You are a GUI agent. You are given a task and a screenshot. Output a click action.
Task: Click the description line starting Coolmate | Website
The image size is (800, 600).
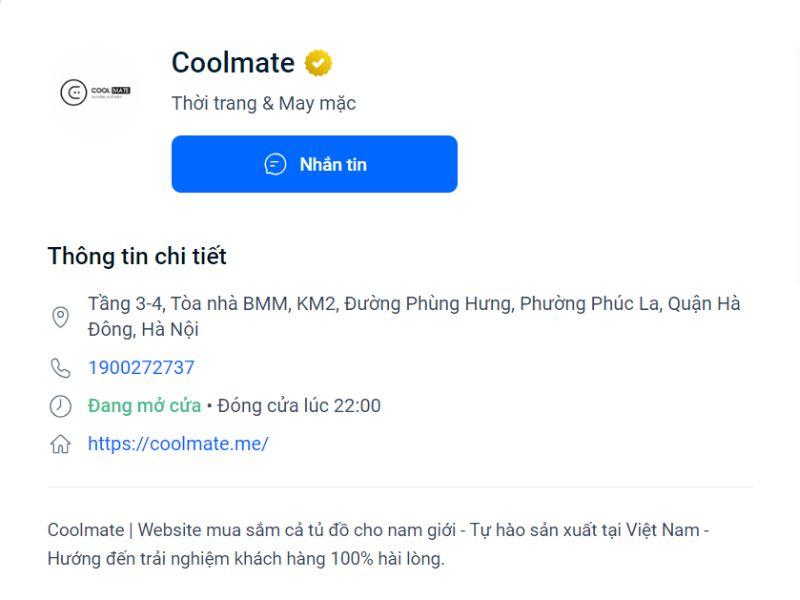378,530
